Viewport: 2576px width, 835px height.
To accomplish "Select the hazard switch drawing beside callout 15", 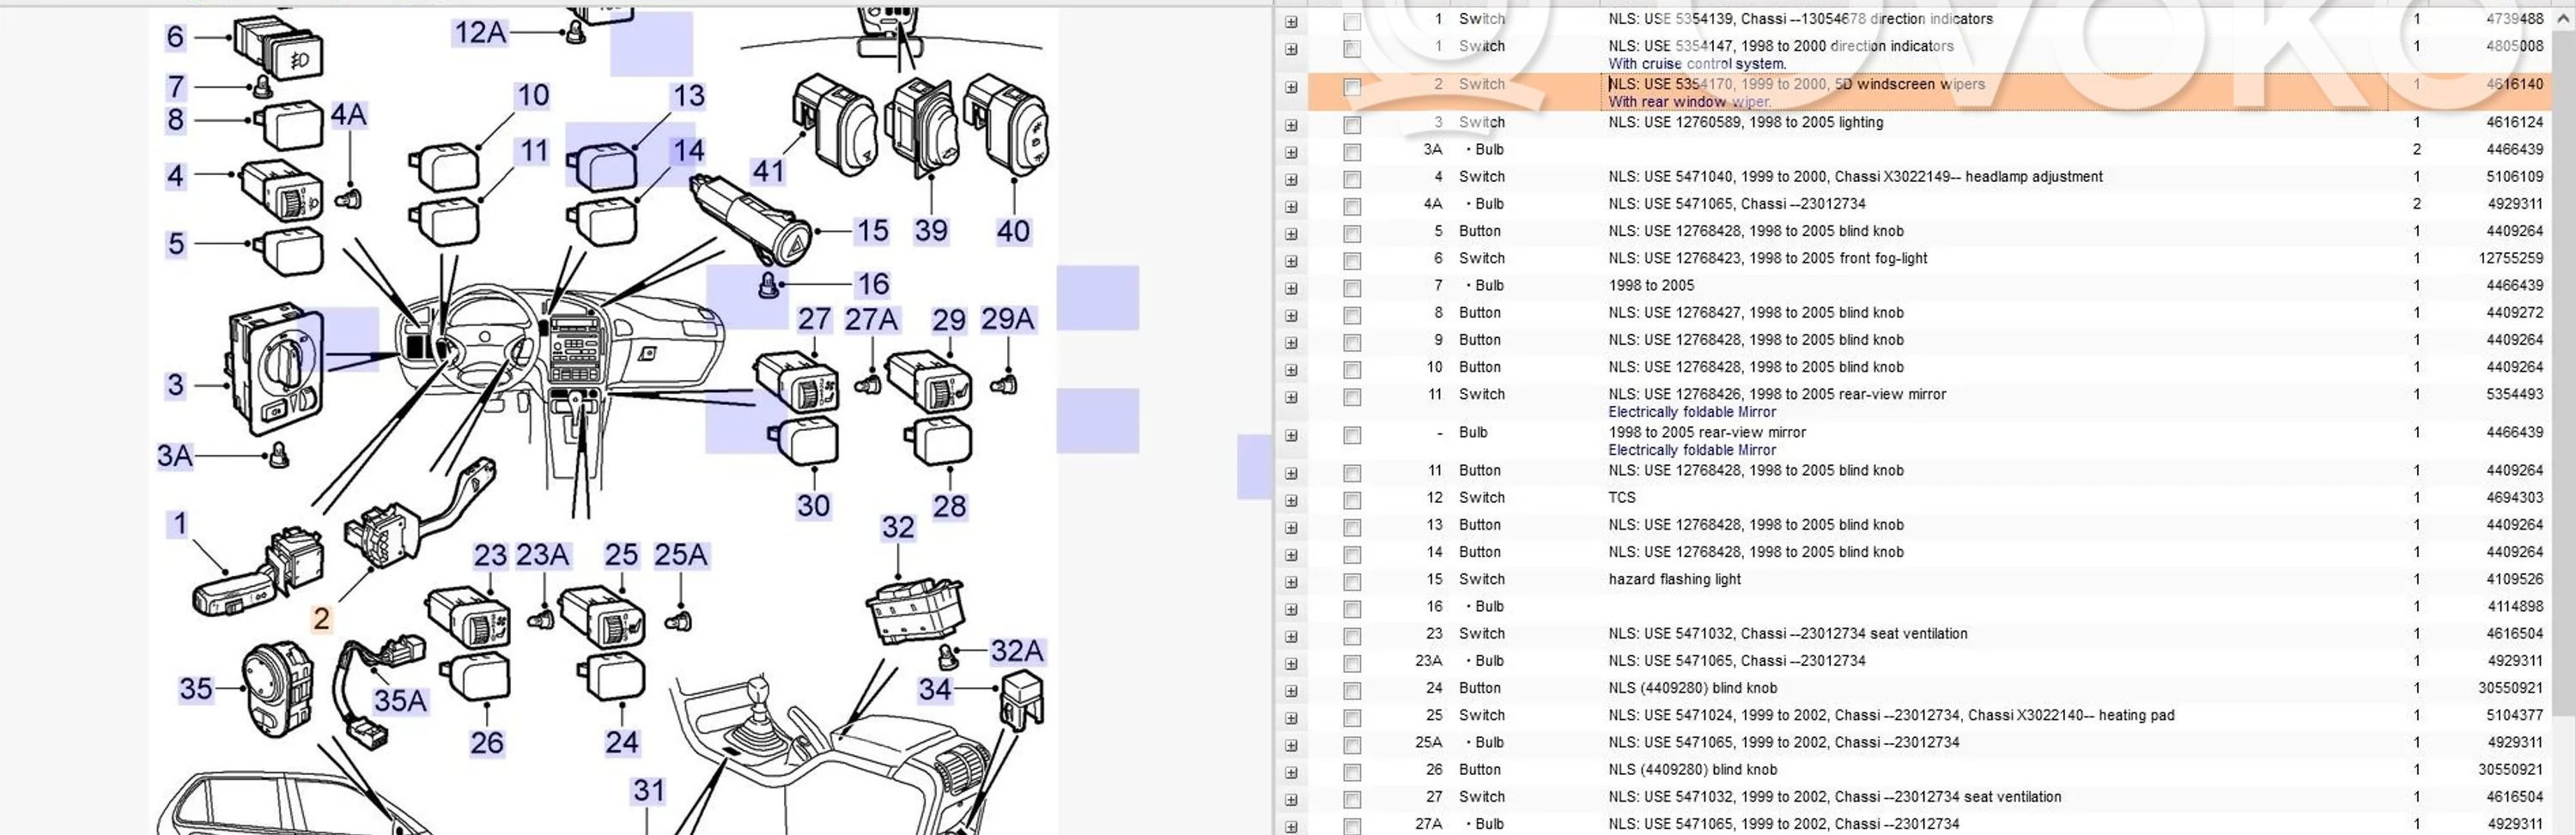I will click(x=744, y=212).
